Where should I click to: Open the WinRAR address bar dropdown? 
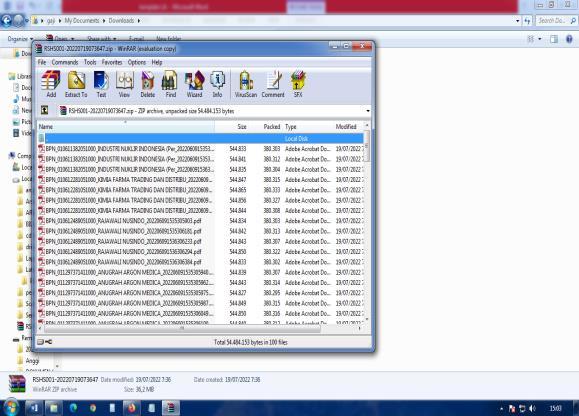click(368, 111)
